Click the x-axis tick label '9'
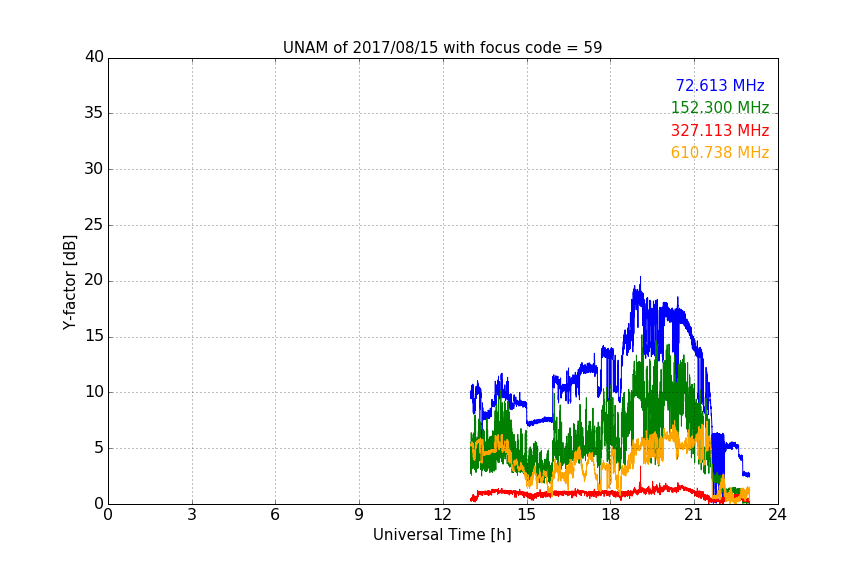The width and height of the screenshot is (864, 576). (x=359, y=515)
